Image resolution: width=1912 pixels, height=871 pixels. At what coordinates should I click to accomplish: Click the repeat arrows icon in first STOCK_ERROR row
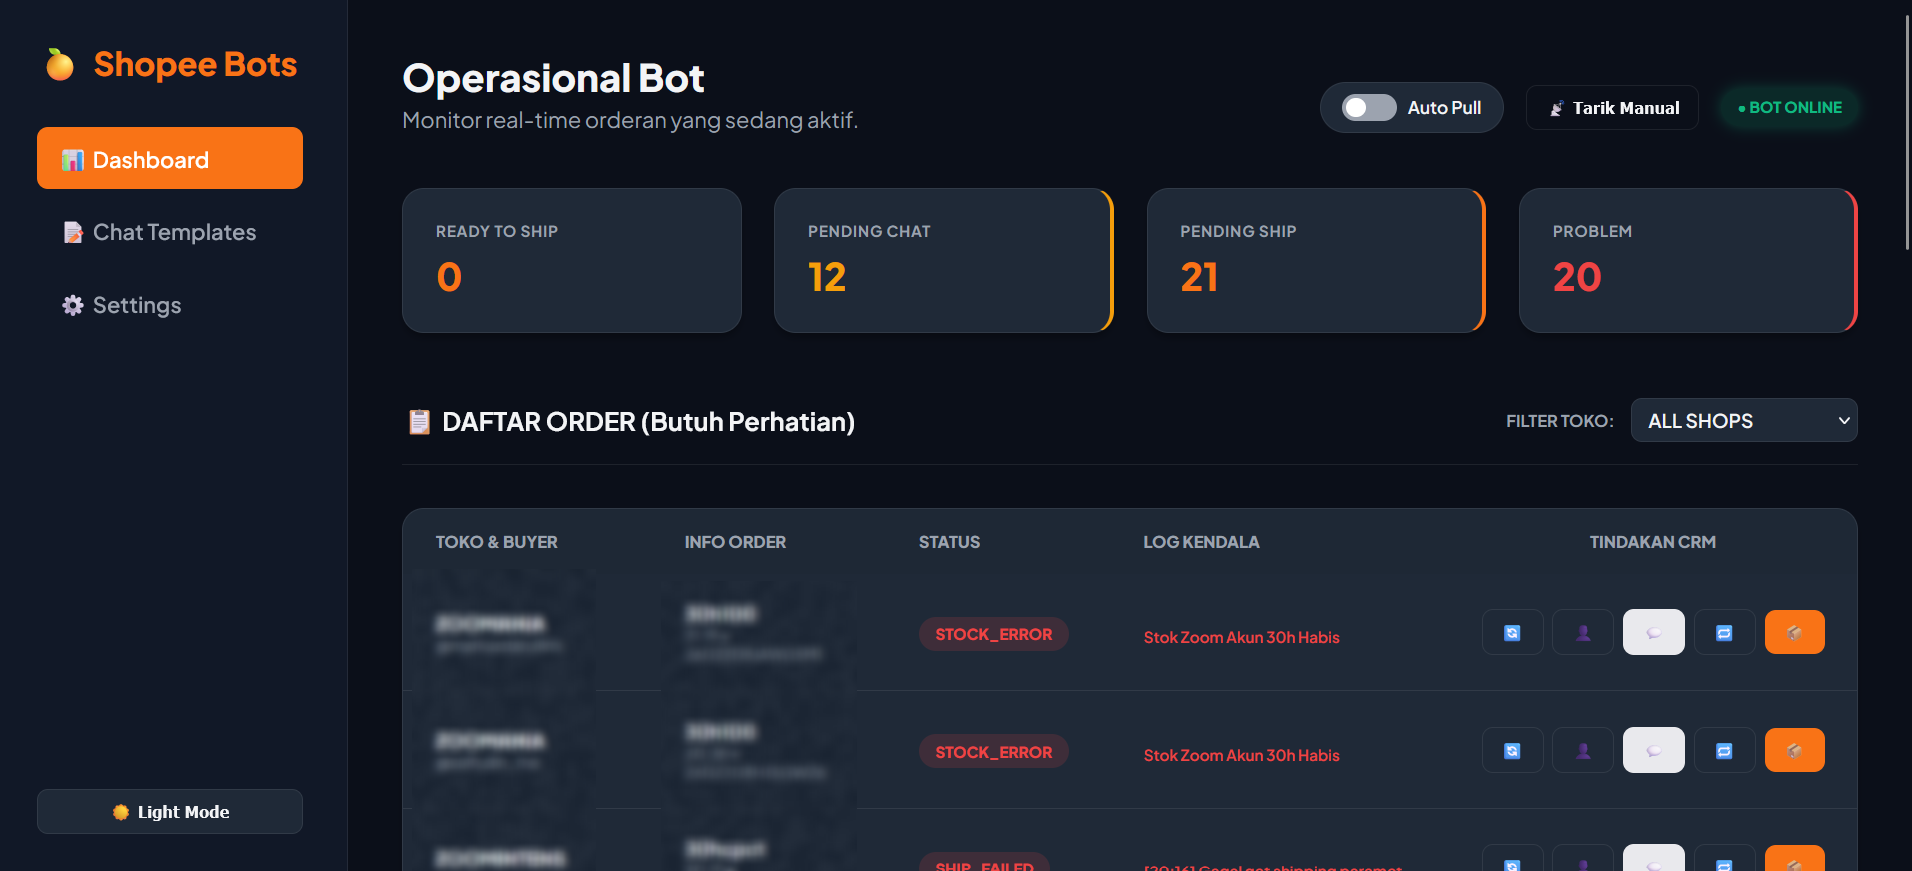pos(1724,632)
